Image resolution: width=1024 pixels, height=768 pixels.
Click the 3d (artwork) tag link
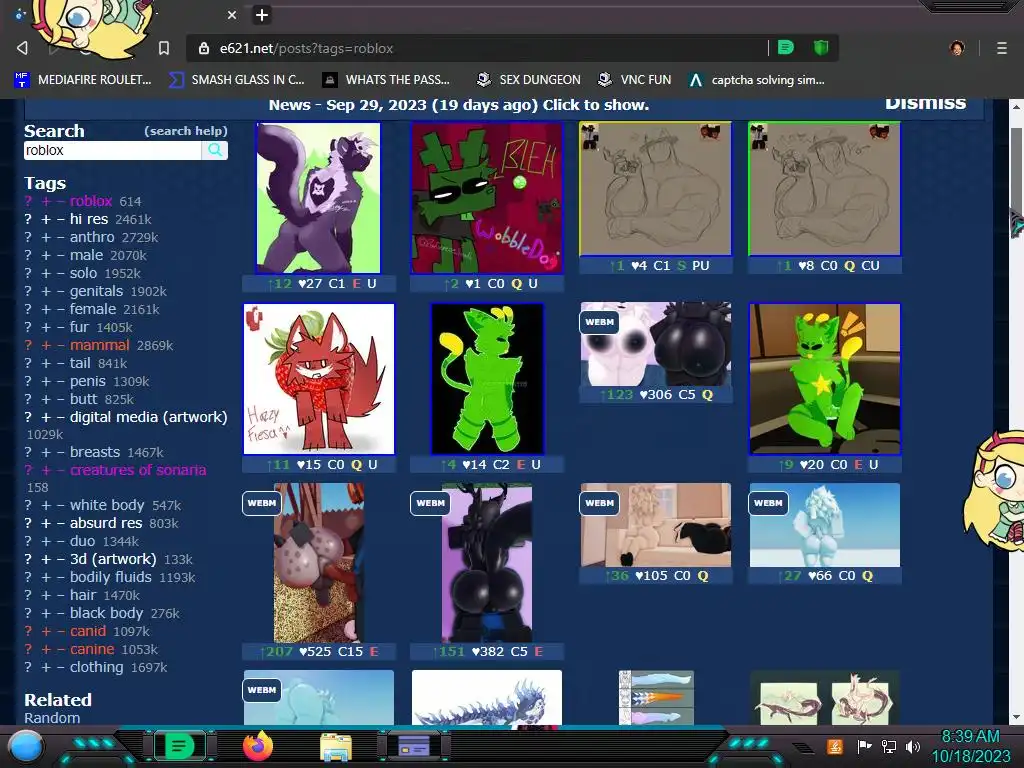pos(113,559)
